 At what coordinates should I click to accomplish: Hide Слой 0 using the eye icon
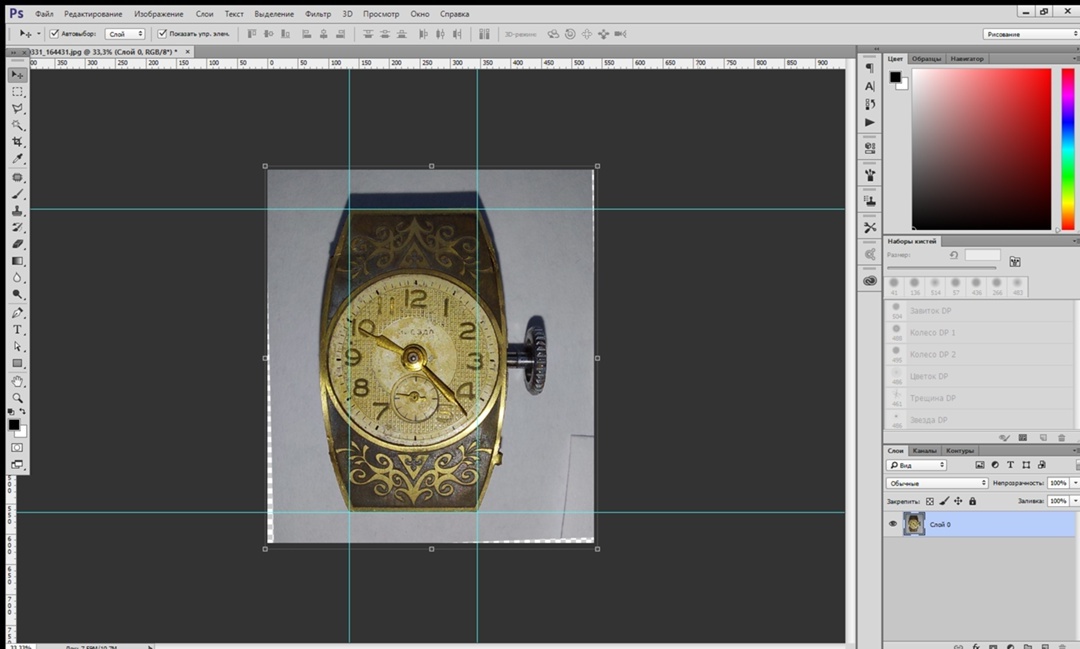pos(893,524)
